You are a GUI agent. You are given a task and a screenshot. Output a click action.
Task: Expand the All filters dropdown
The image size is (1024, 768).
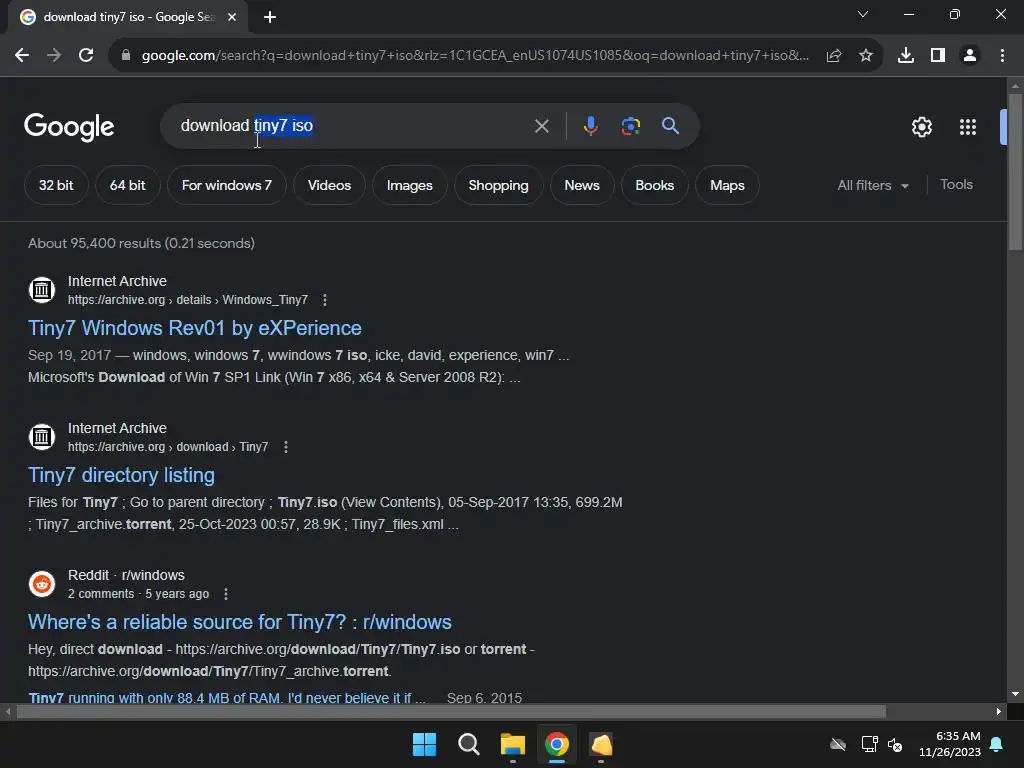(873, 185)
